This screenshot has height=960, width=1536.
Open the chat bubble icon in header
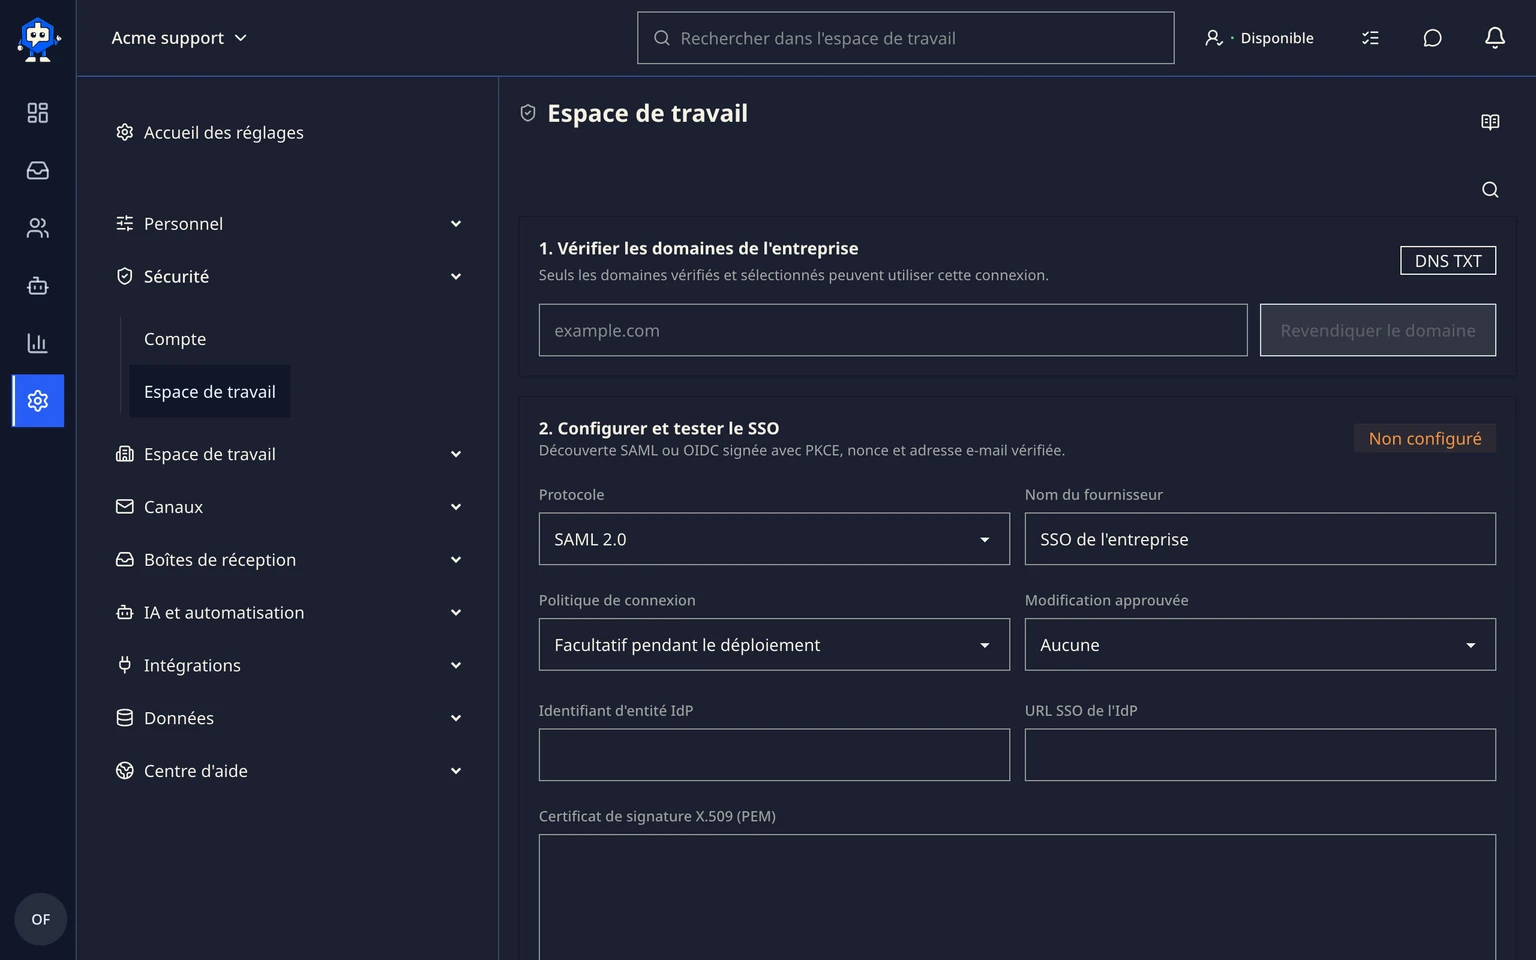[x=1432, y=38]
